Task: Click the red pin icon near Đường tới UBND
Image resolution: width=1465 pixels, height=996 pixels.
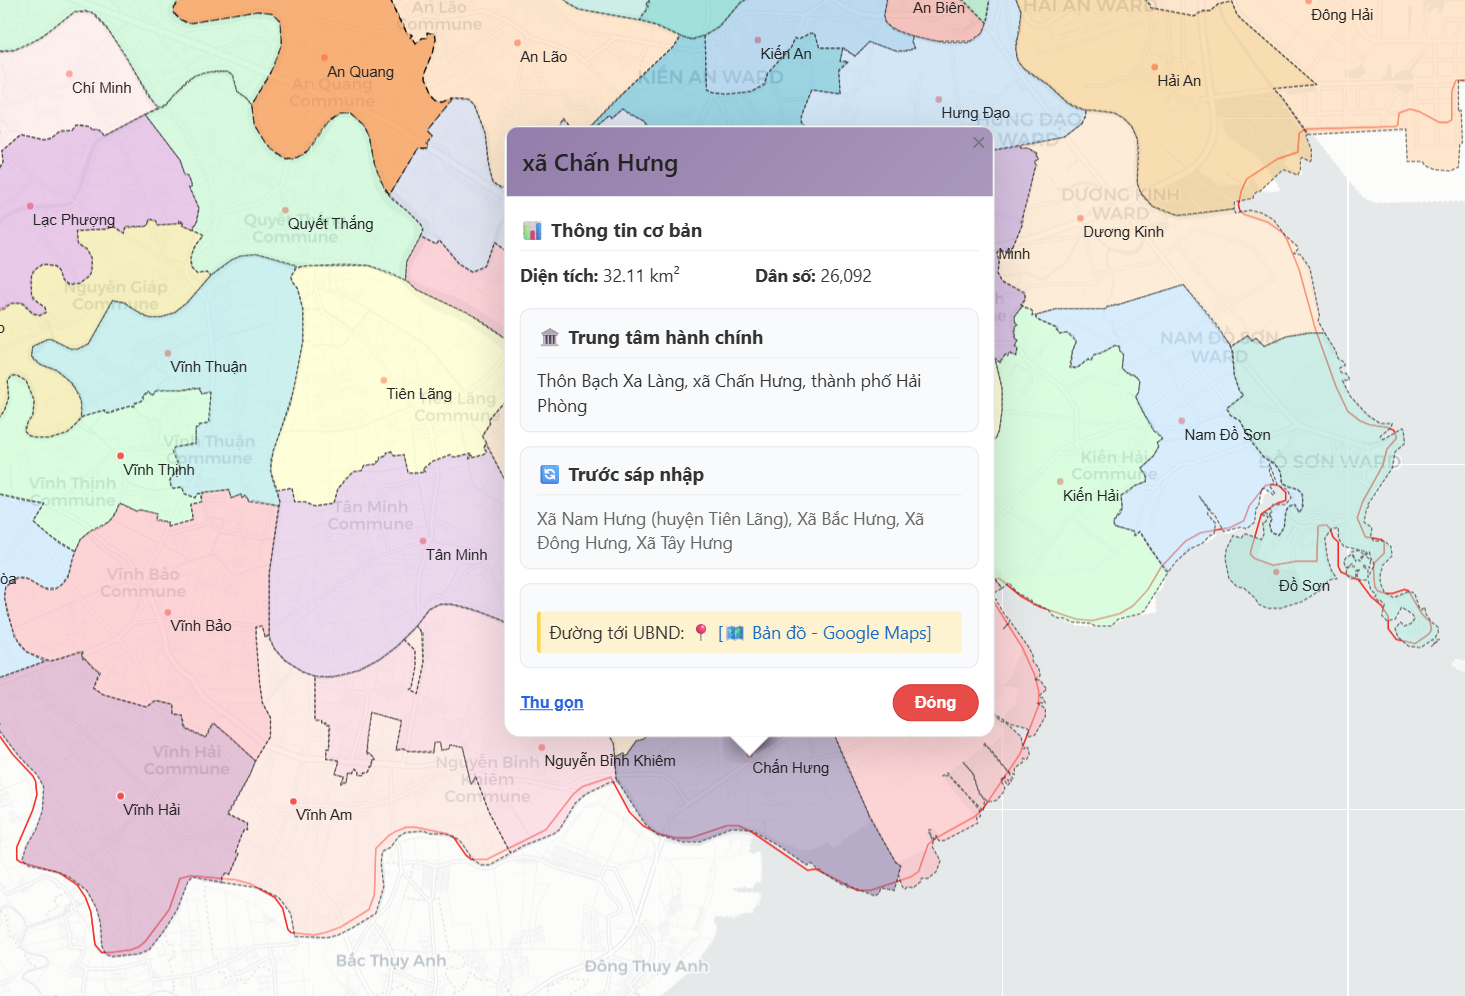Action: (x=701, y=632)
